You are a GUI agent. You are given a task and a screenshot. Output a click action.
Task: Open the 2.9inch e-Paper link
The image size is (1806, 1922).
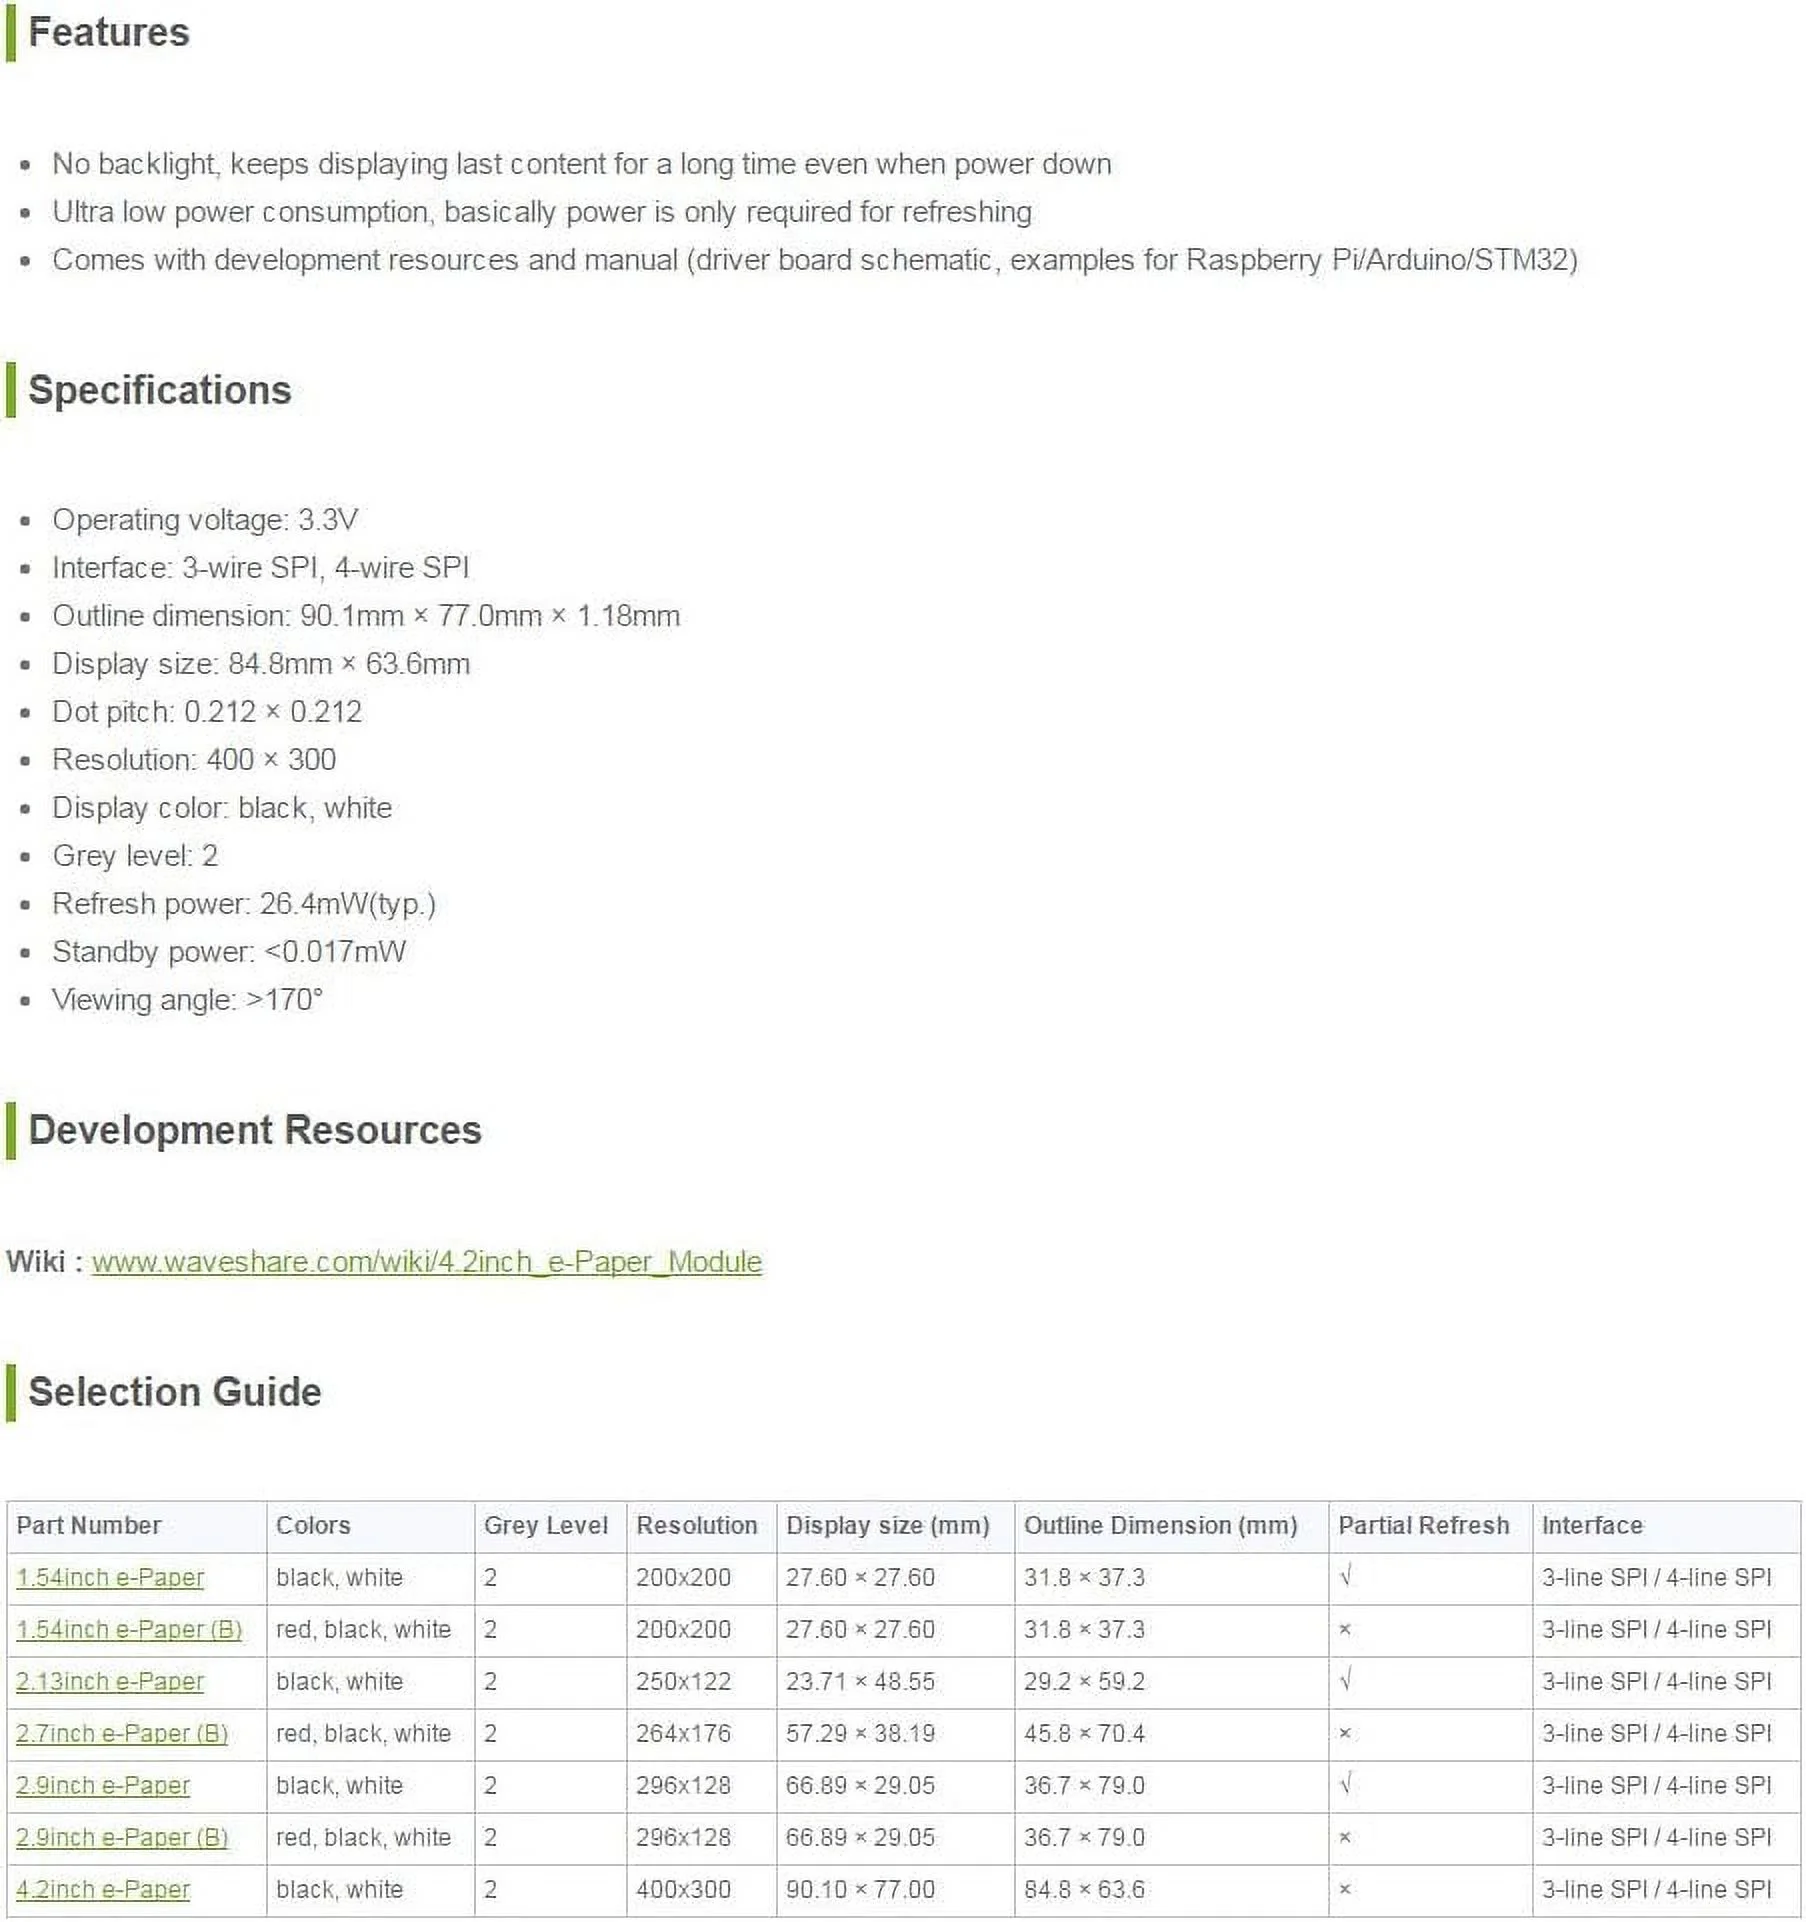tap(103, 1786)
